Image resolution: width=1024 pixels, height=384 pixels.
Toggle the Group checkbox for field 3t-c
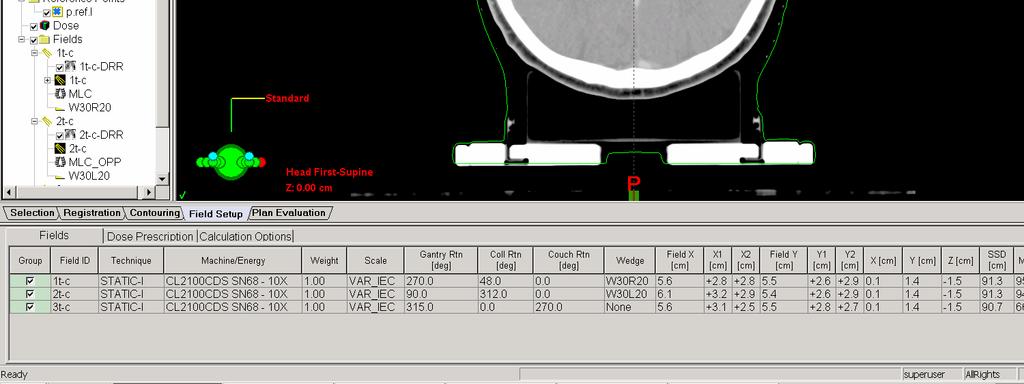(x=29, y=307)
